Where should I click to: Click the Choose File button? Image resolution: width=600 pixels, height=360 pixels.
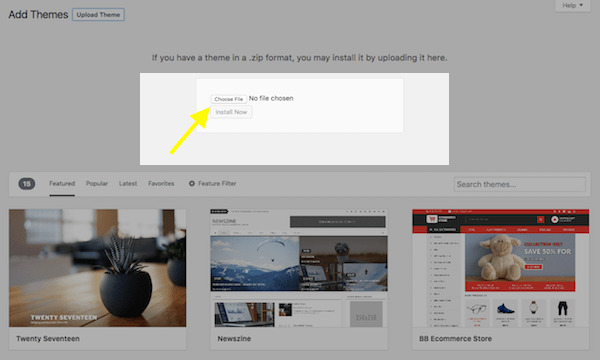point(228,99)
